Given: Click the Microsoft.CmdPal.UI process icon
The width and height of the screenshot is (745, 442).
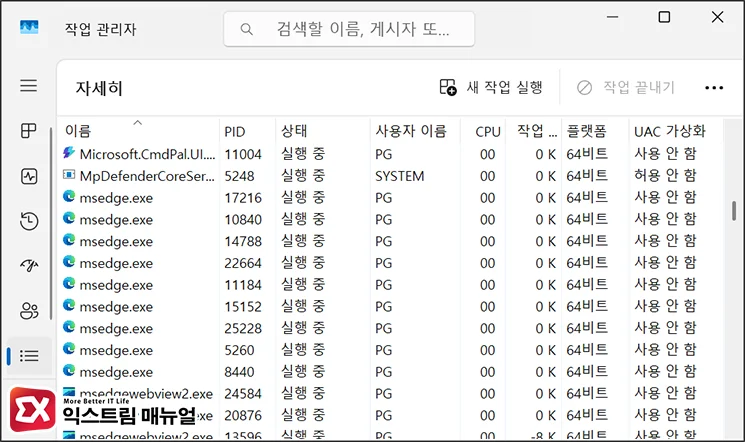Looking at the screenshot, I should [69, 153].
